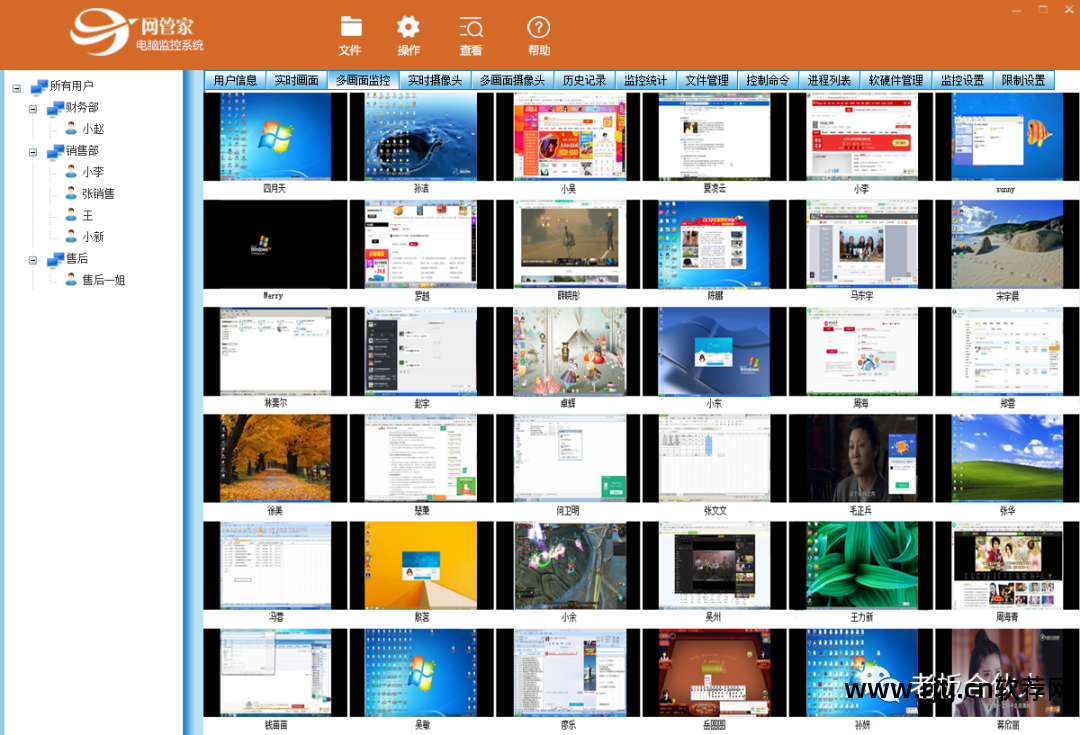Go to the 监控设置 tab

point(963,80)
